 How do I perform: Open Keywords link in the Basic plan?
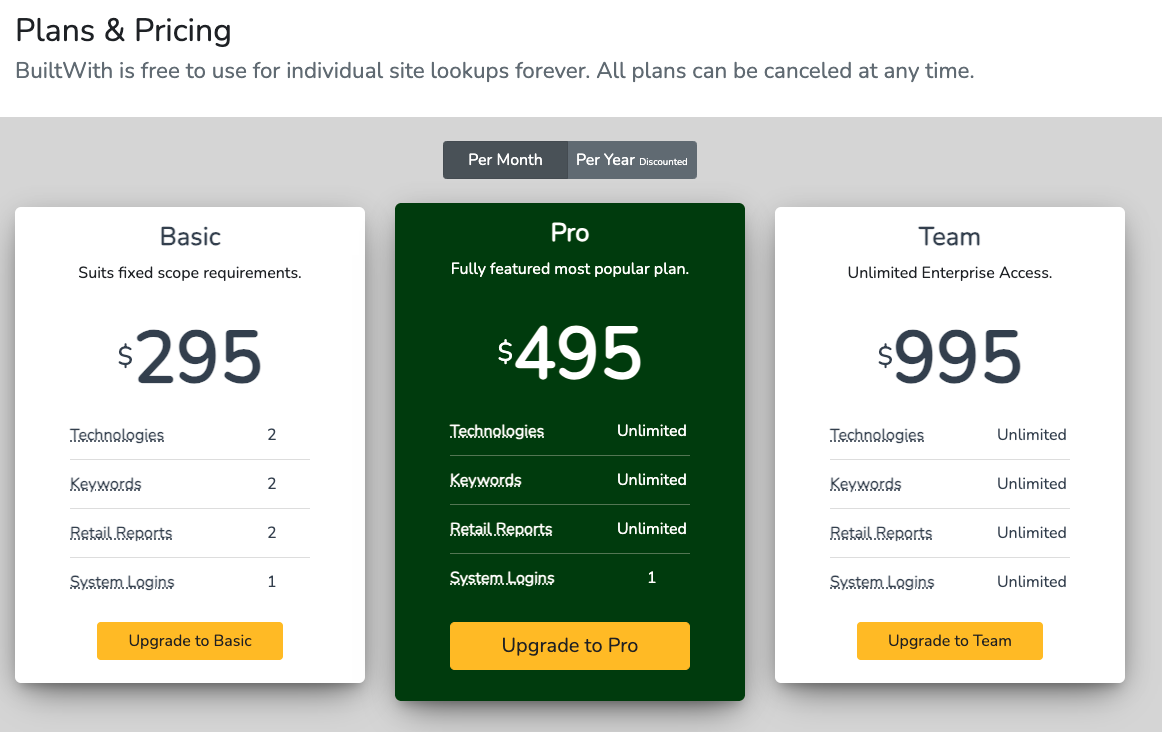[x=106, y=484]
